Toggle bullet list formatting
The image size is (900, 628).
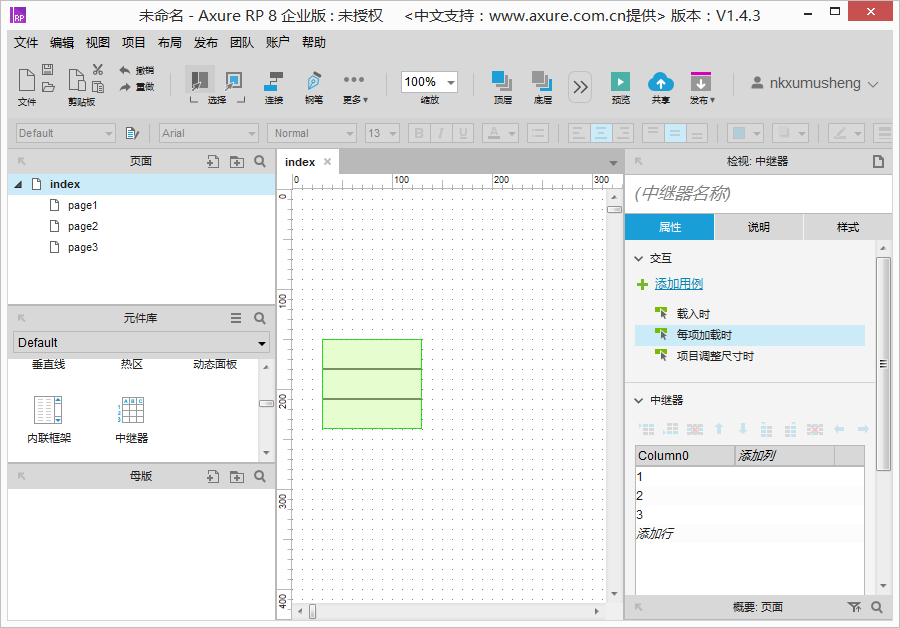(538, 133)
